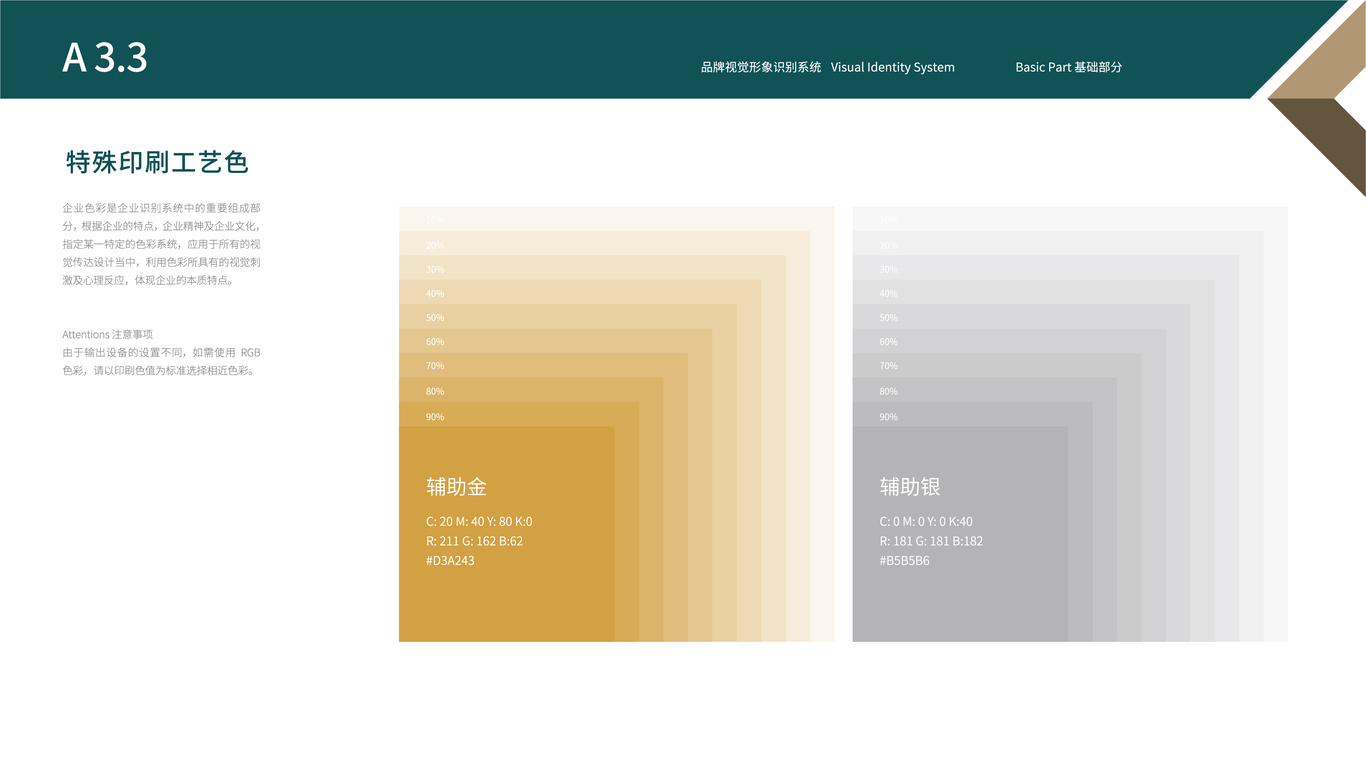Select CMYK value 'C: 0 M: 0 Y: 0 K:40'
This screenshot has width=1366, height=768.
[926, 521]
